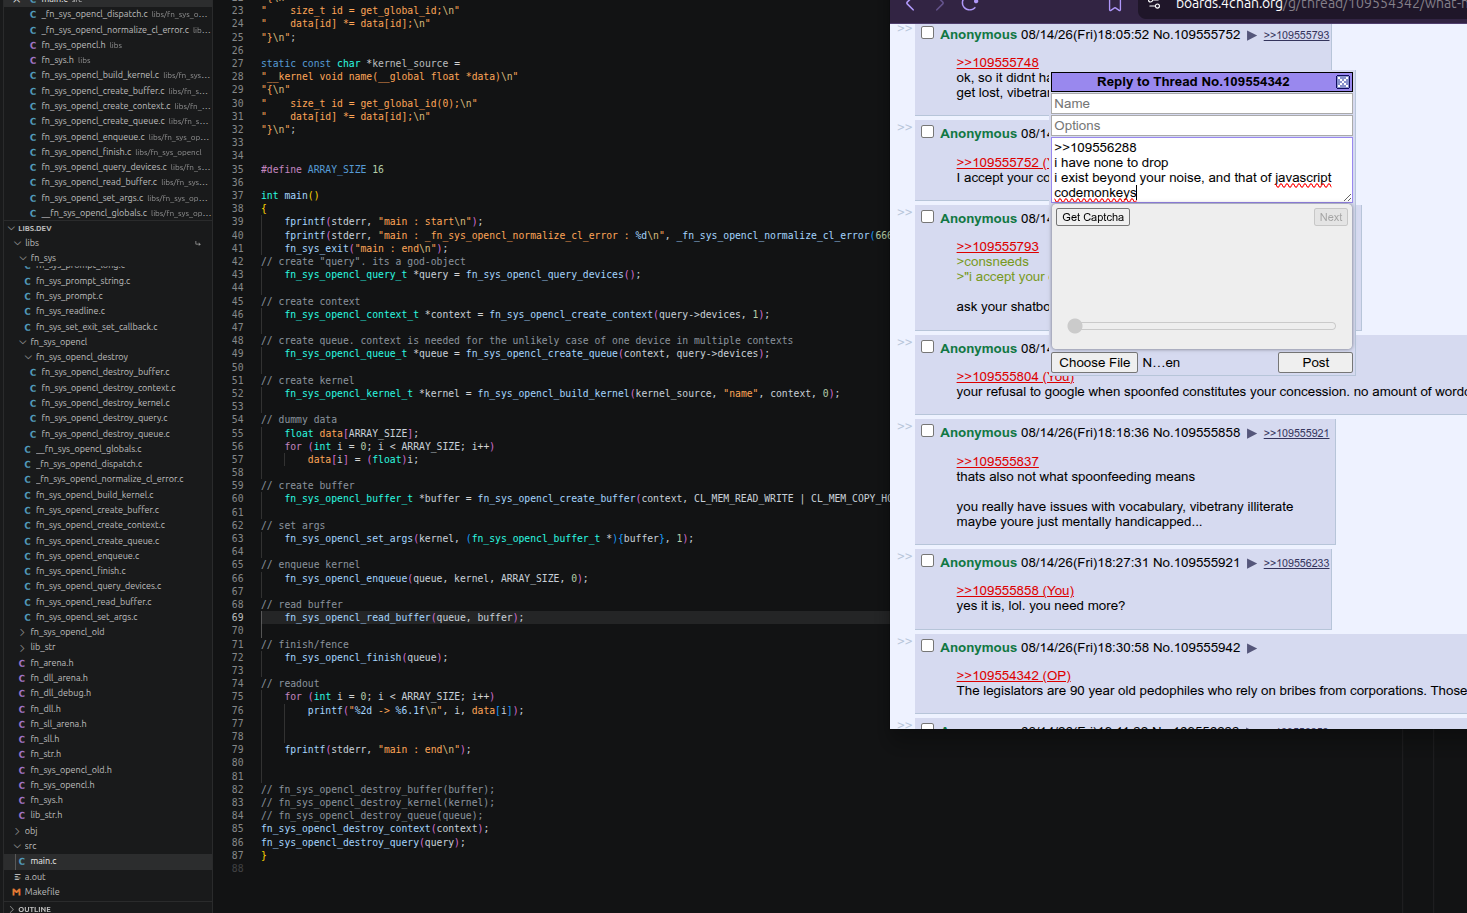The width and height of the screenshot is (1467, 913).
Task: Click the browser address bar URL
Action: coord(1321,5)
